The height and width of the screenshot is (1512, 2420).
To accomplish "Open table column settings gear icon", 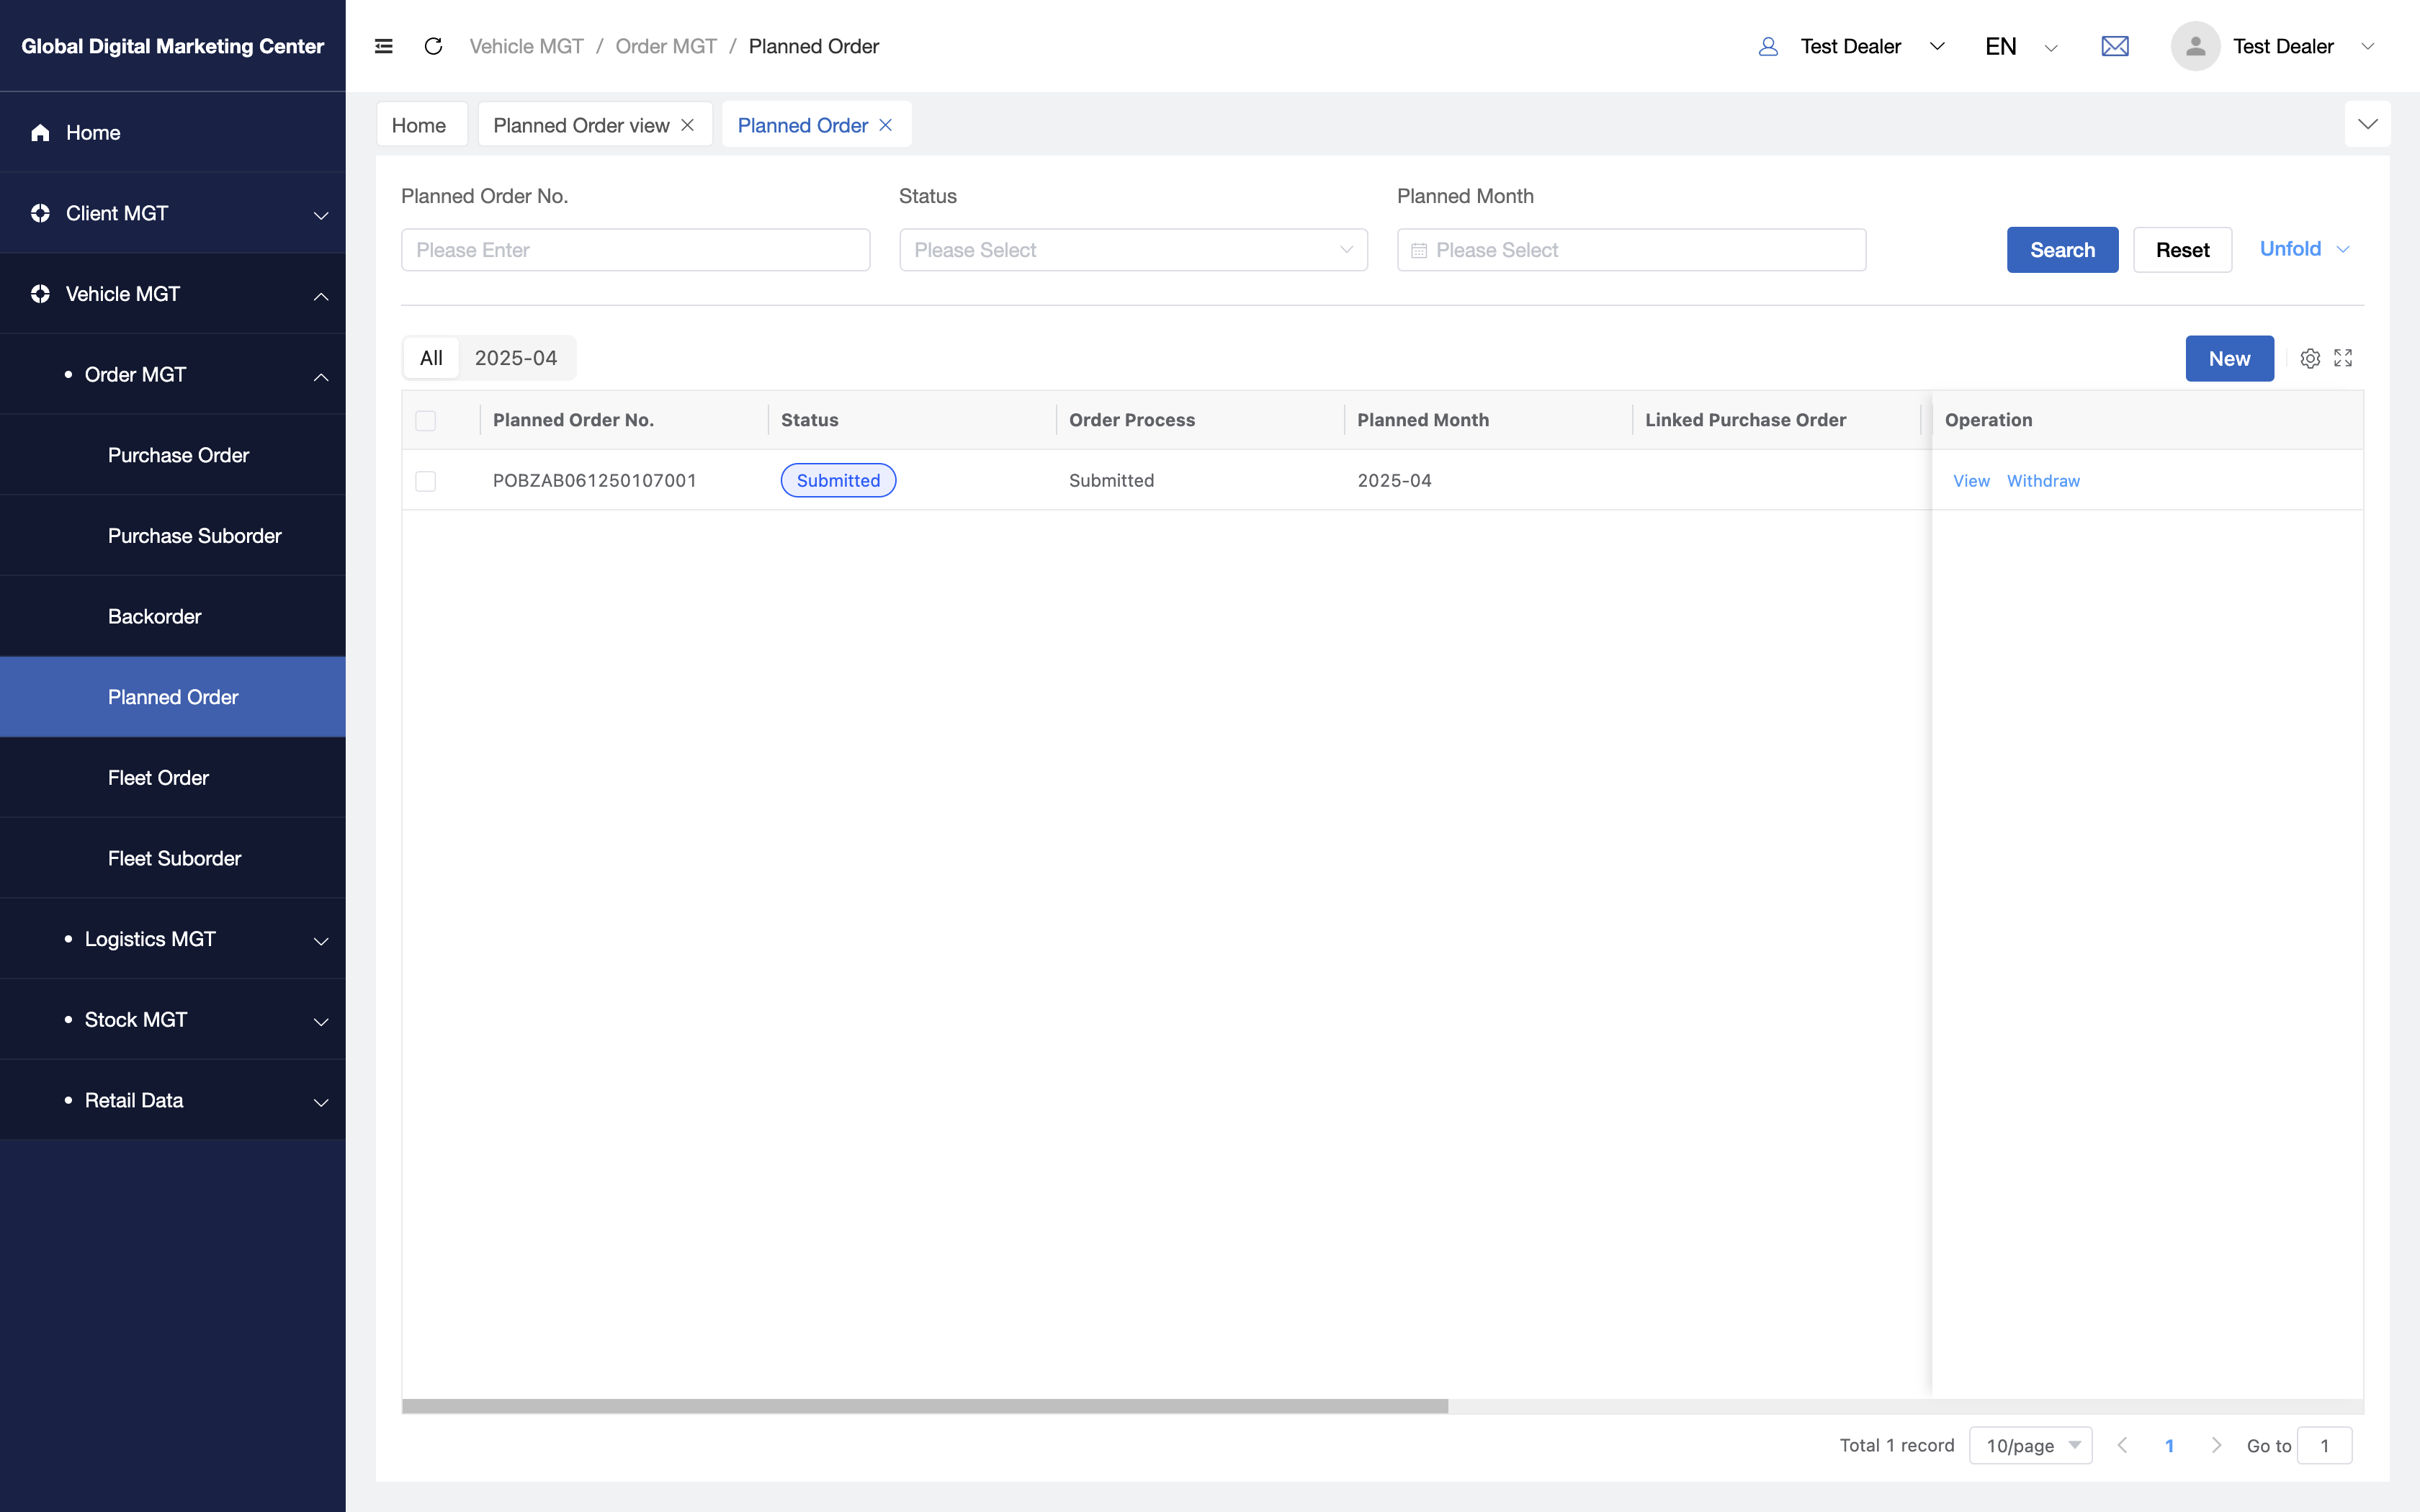I will [x=2309, y=358].
